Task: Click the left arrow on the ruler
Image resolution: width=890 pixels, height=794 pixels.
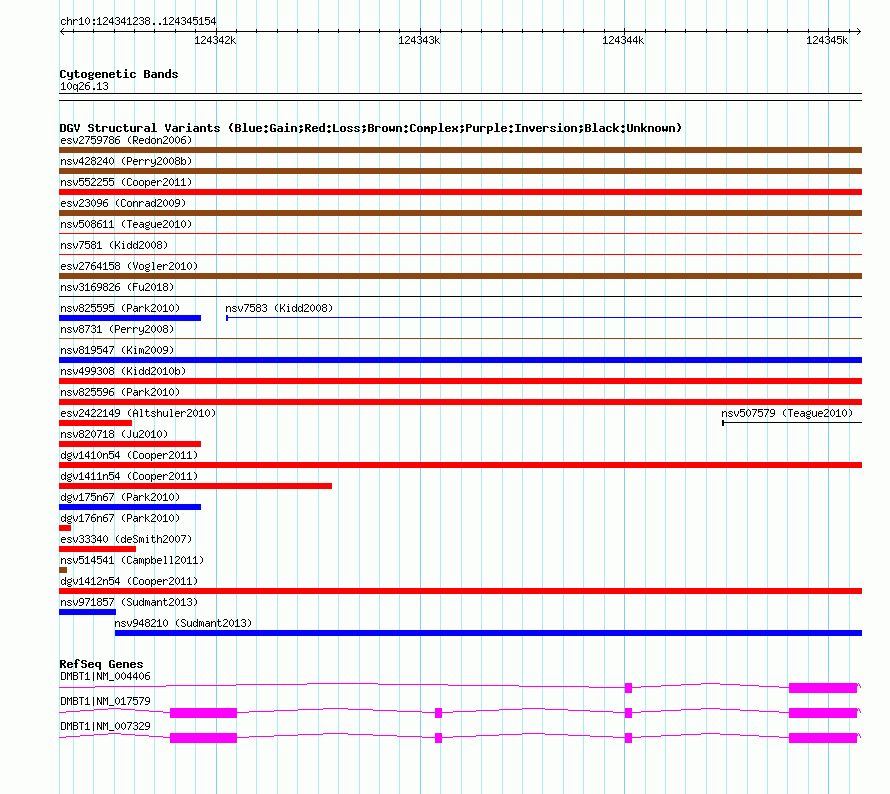Action: tap(62, 31)
